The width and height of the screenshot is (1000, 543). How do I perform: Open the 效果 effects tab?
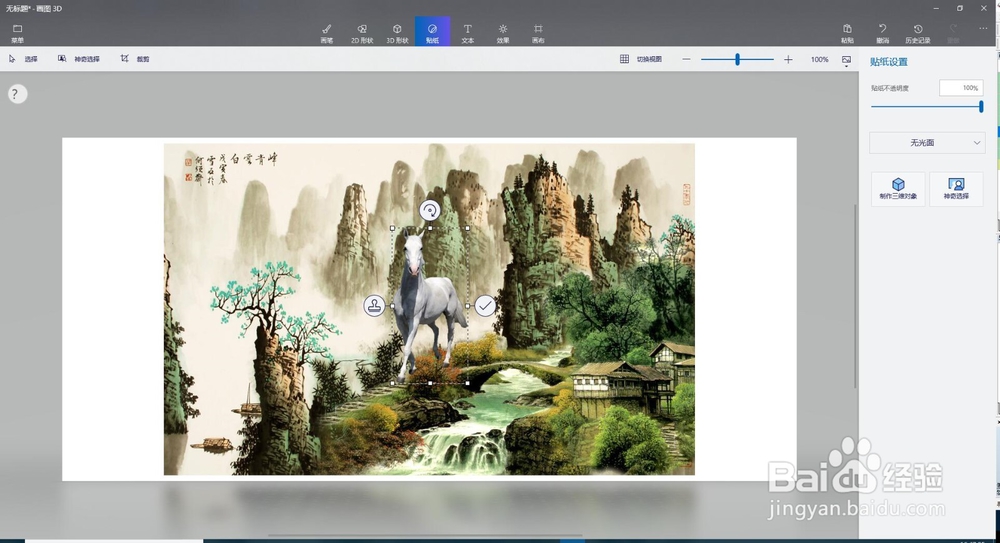pos(503,33)
